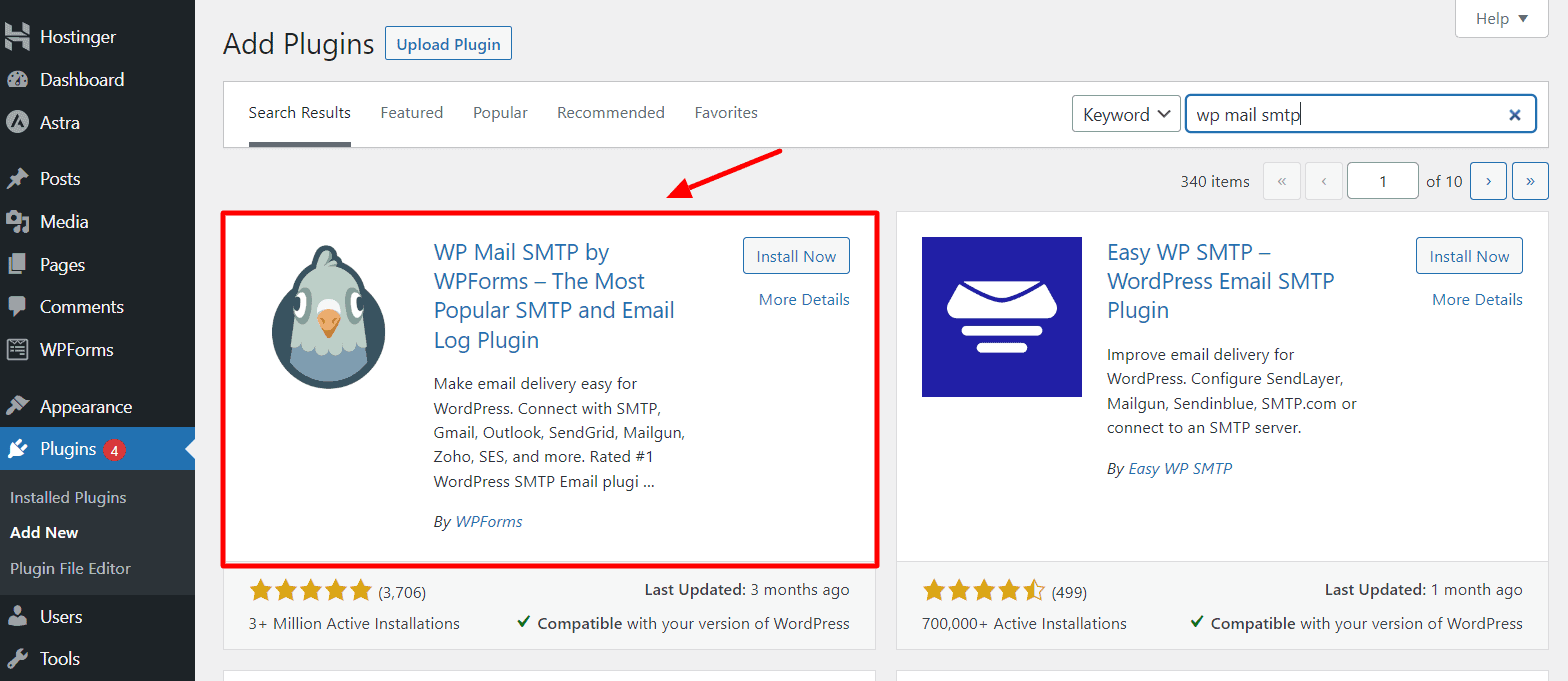Image resolution: width=1568 pixels, height=681 pixels.
Task: Click the Users icon in sidebar
Action: click(x=17, y=617)
